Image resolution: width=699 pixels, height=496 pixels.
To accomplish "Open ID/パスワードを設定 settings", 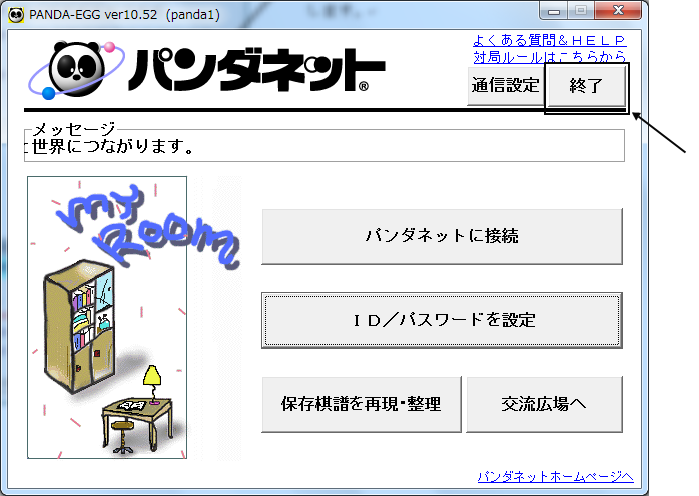I will pyautogui.click(x=442, y=320).
